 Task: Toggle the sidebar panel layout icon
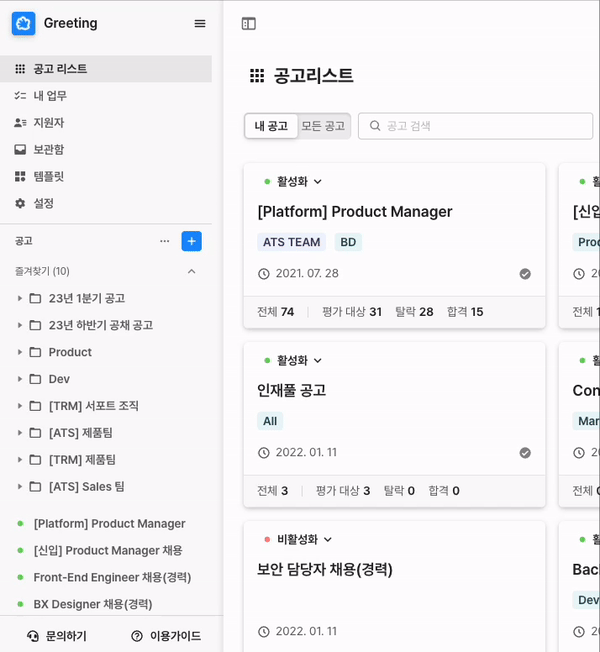(x=249, y=24)
